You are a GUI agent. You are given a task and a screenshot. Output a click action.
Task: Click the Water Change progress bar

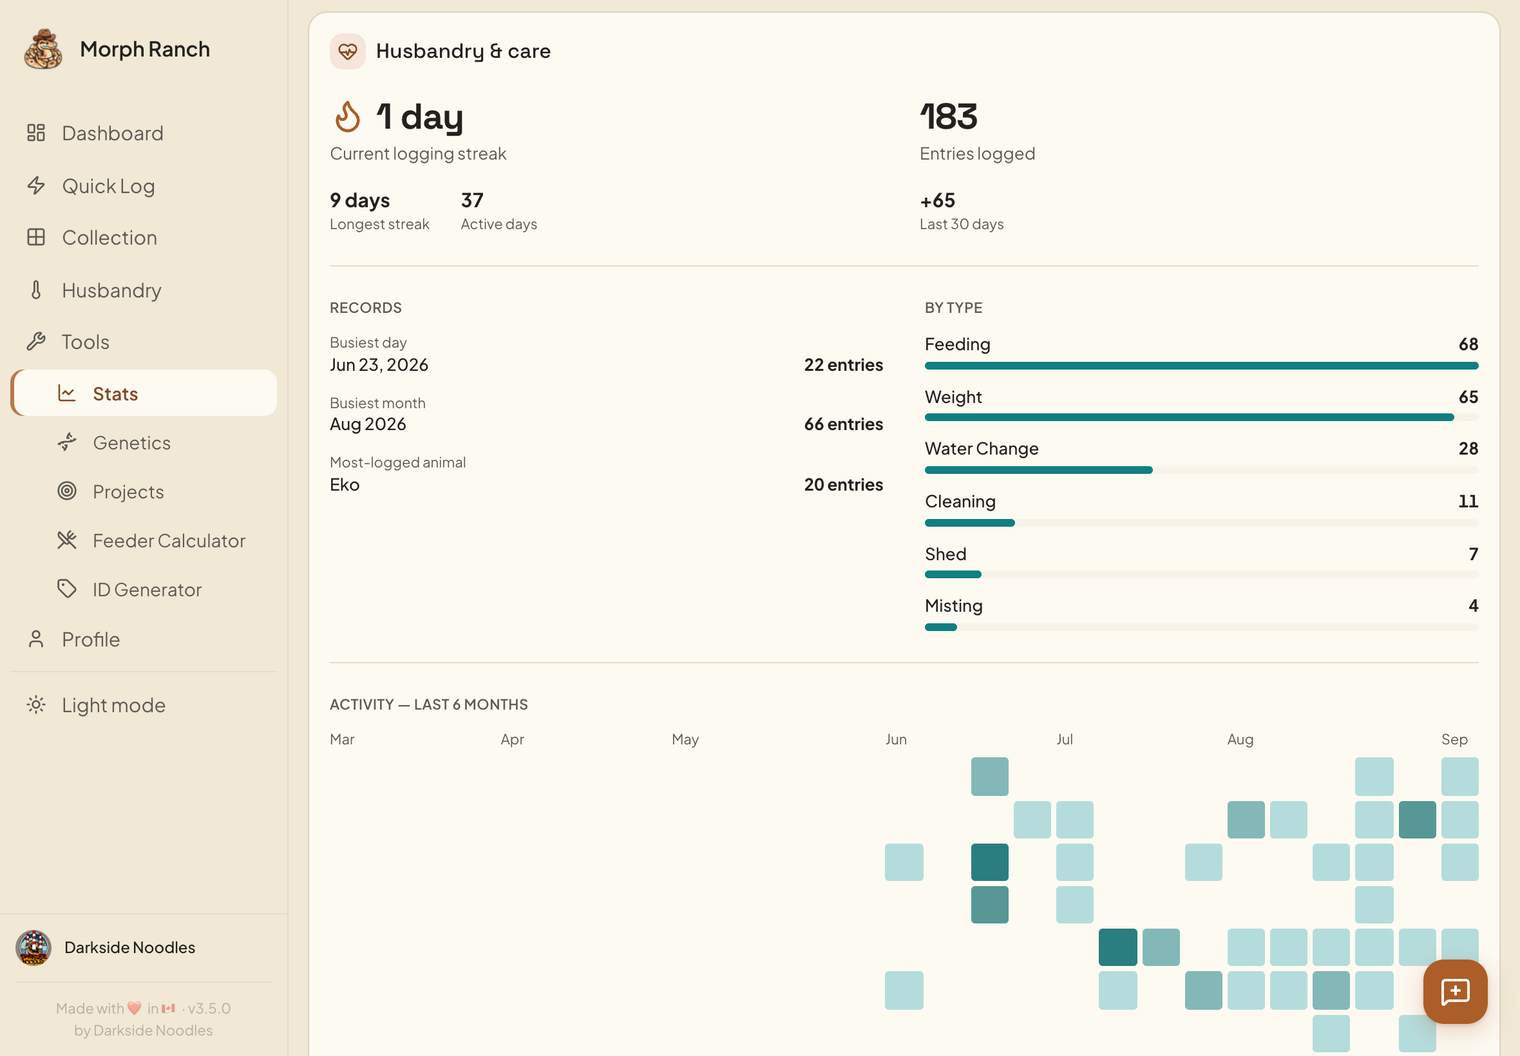[x=1201, y=470]
